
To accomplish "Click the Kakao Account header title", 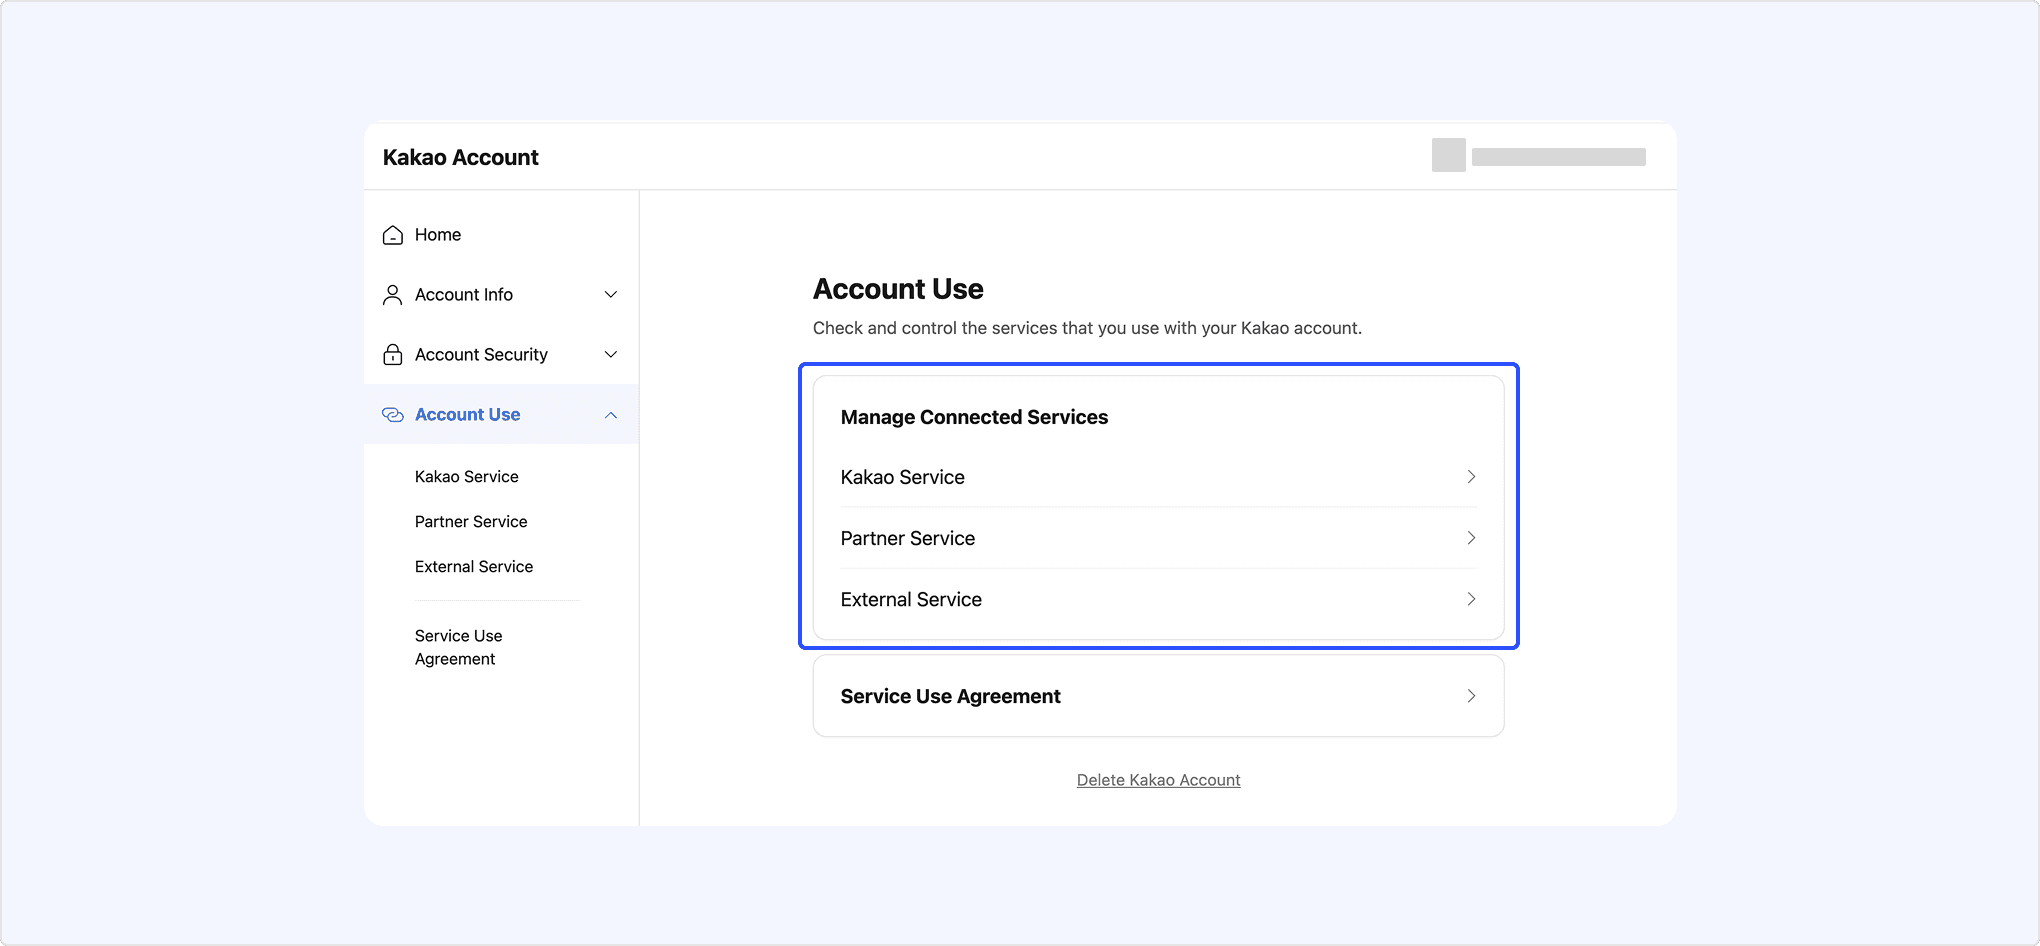I will coord(460,157).
